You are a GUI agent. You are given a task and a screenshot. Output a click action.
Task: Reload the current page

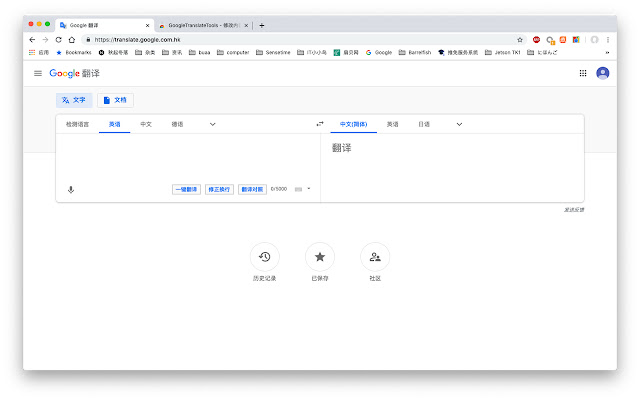point(58,40)
